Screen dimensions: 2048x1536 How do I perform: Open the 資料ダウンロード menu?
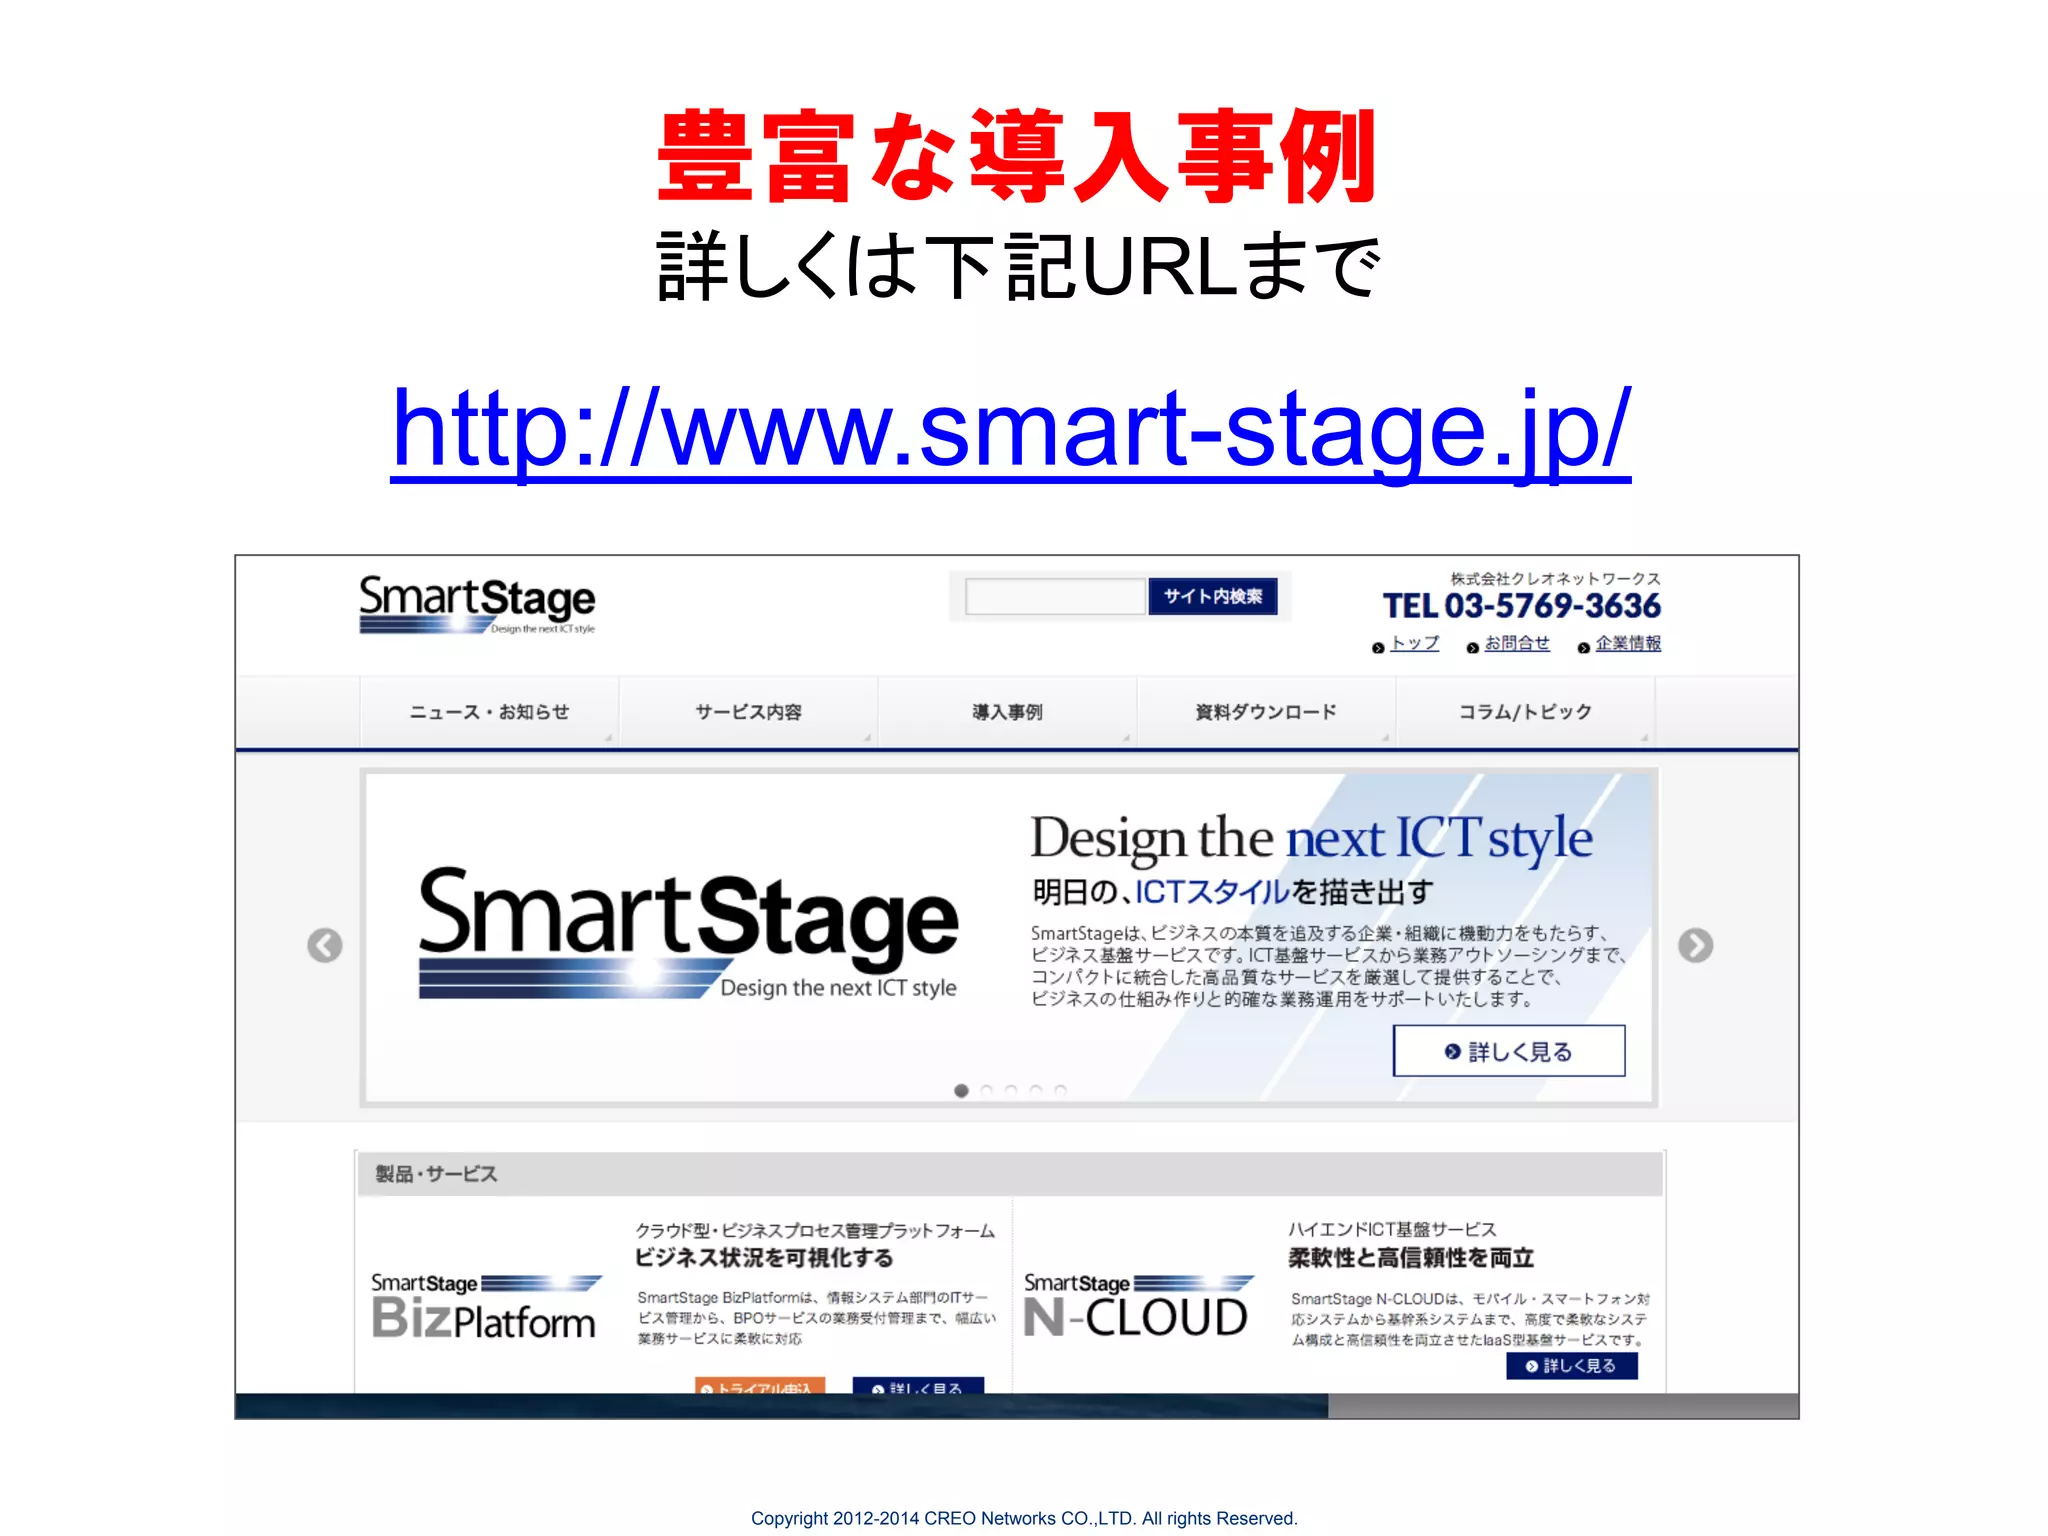click(1266, 712)
